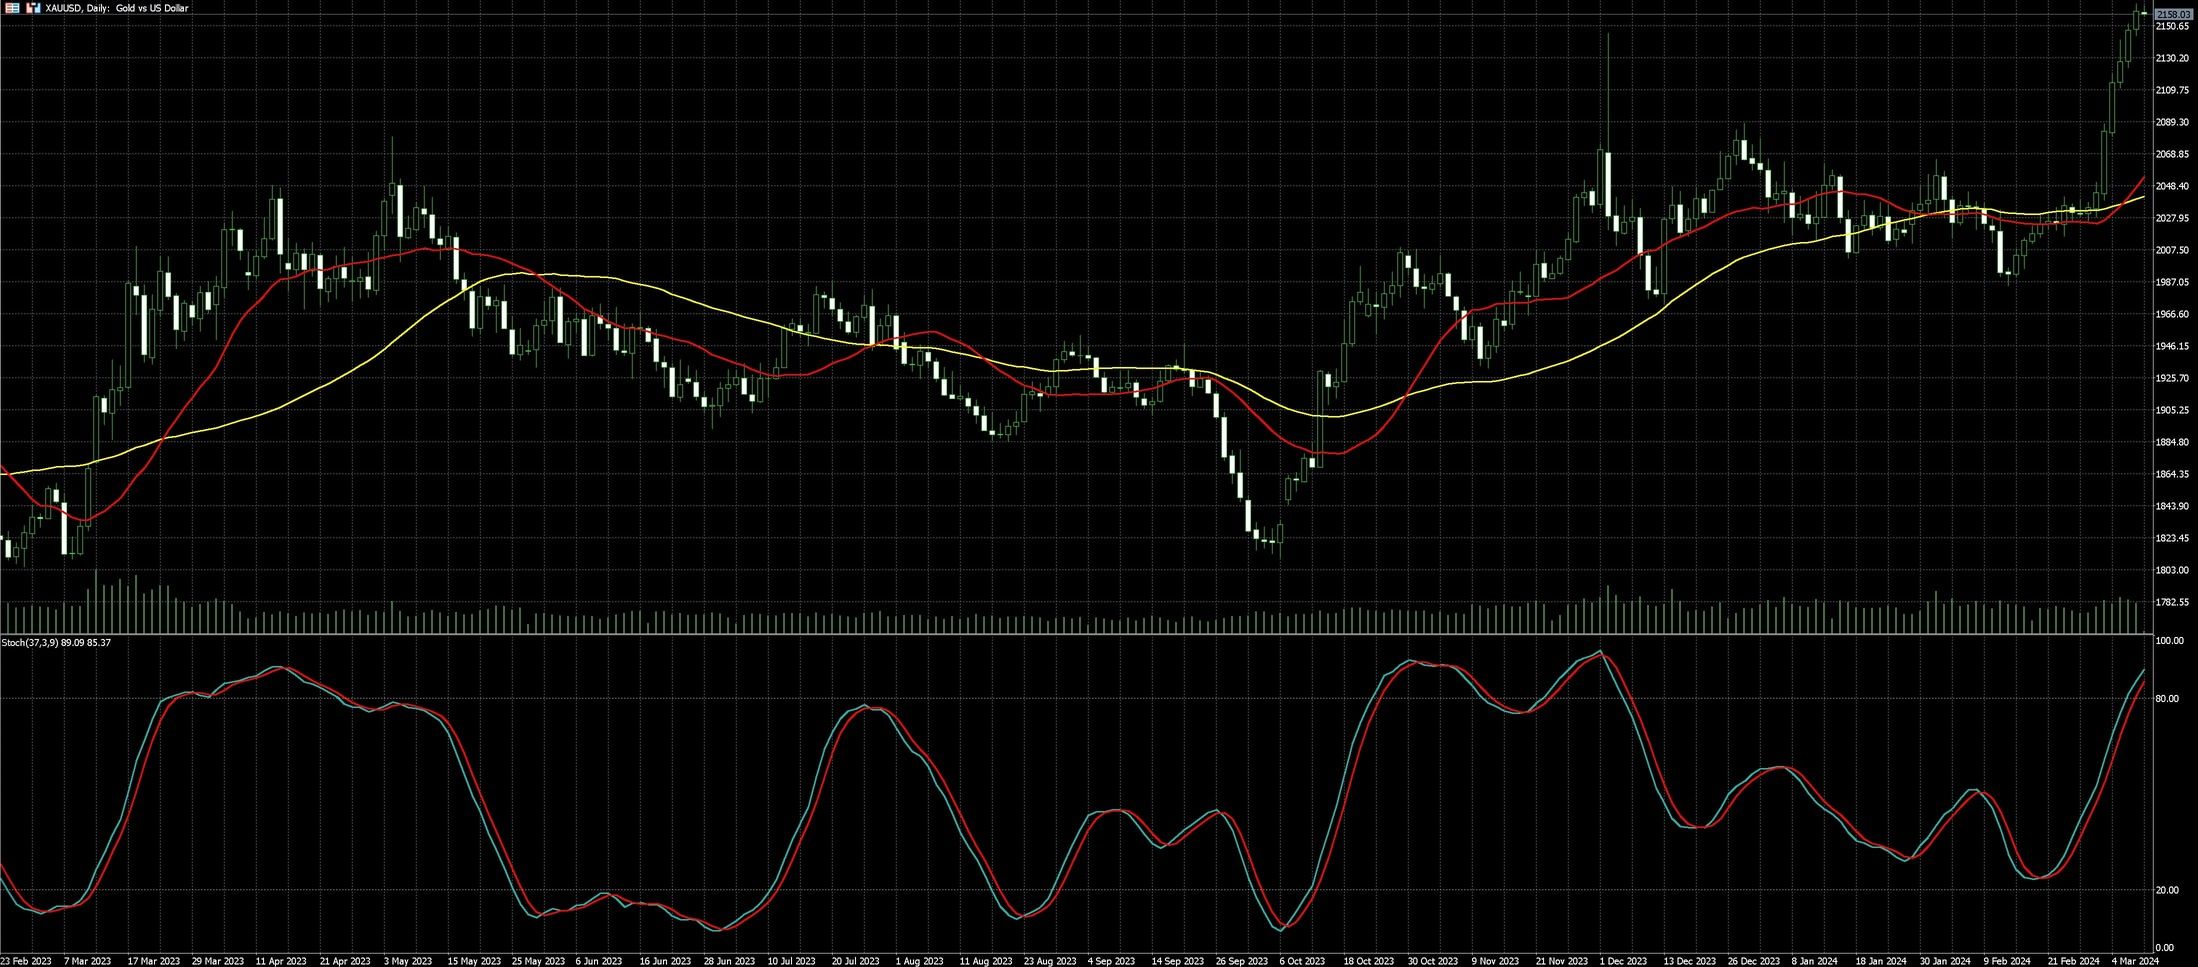
Task: Open the Depth of Market grid icon
Action: pos(12,8)
